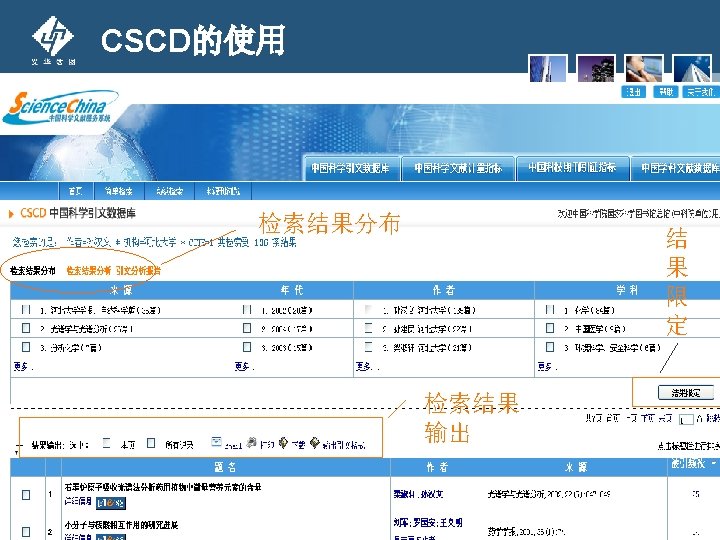Click the 检索结果分析 link

click(89, 270)
